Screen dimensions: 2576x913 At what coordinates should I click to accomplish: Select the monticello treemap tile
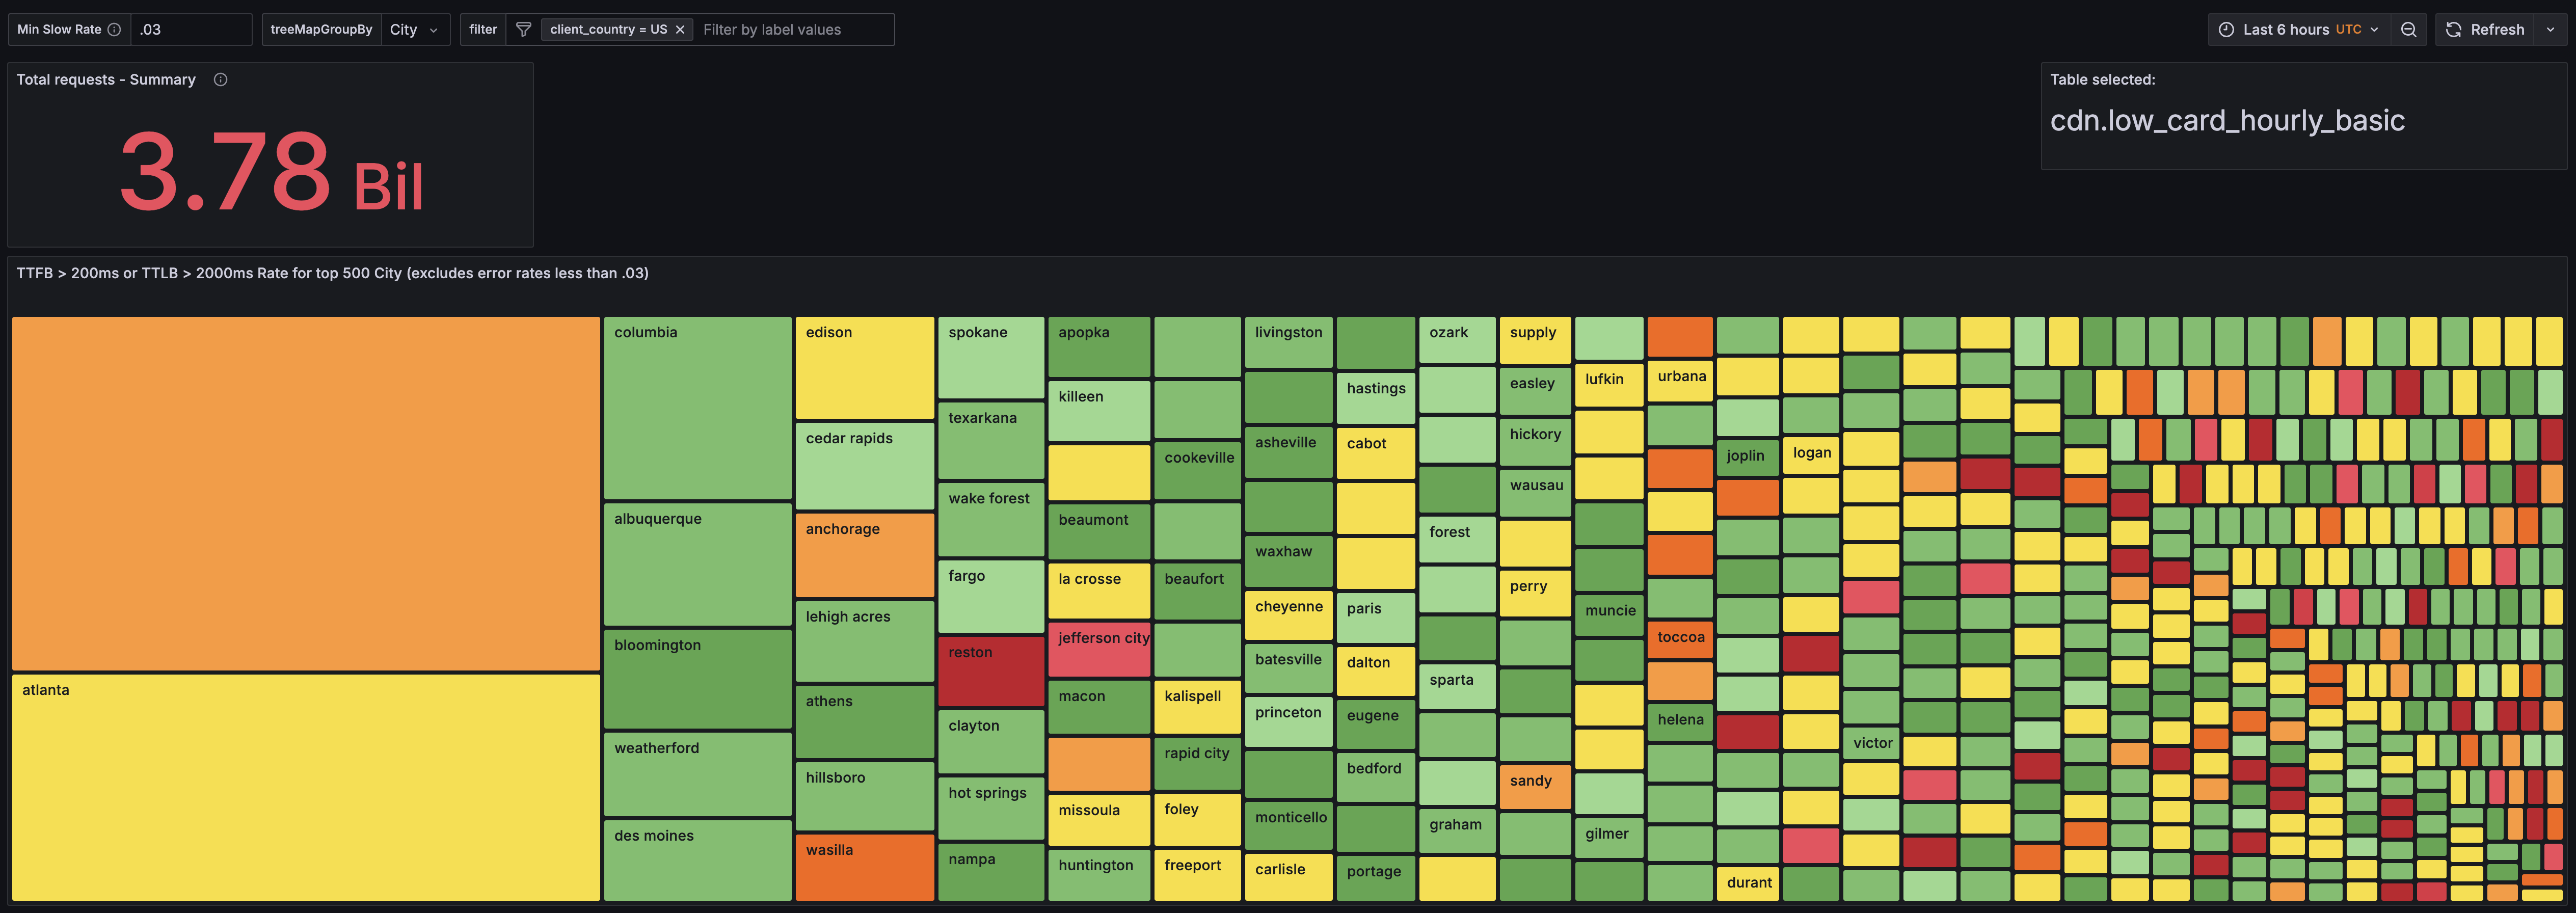click(1289, 826)
